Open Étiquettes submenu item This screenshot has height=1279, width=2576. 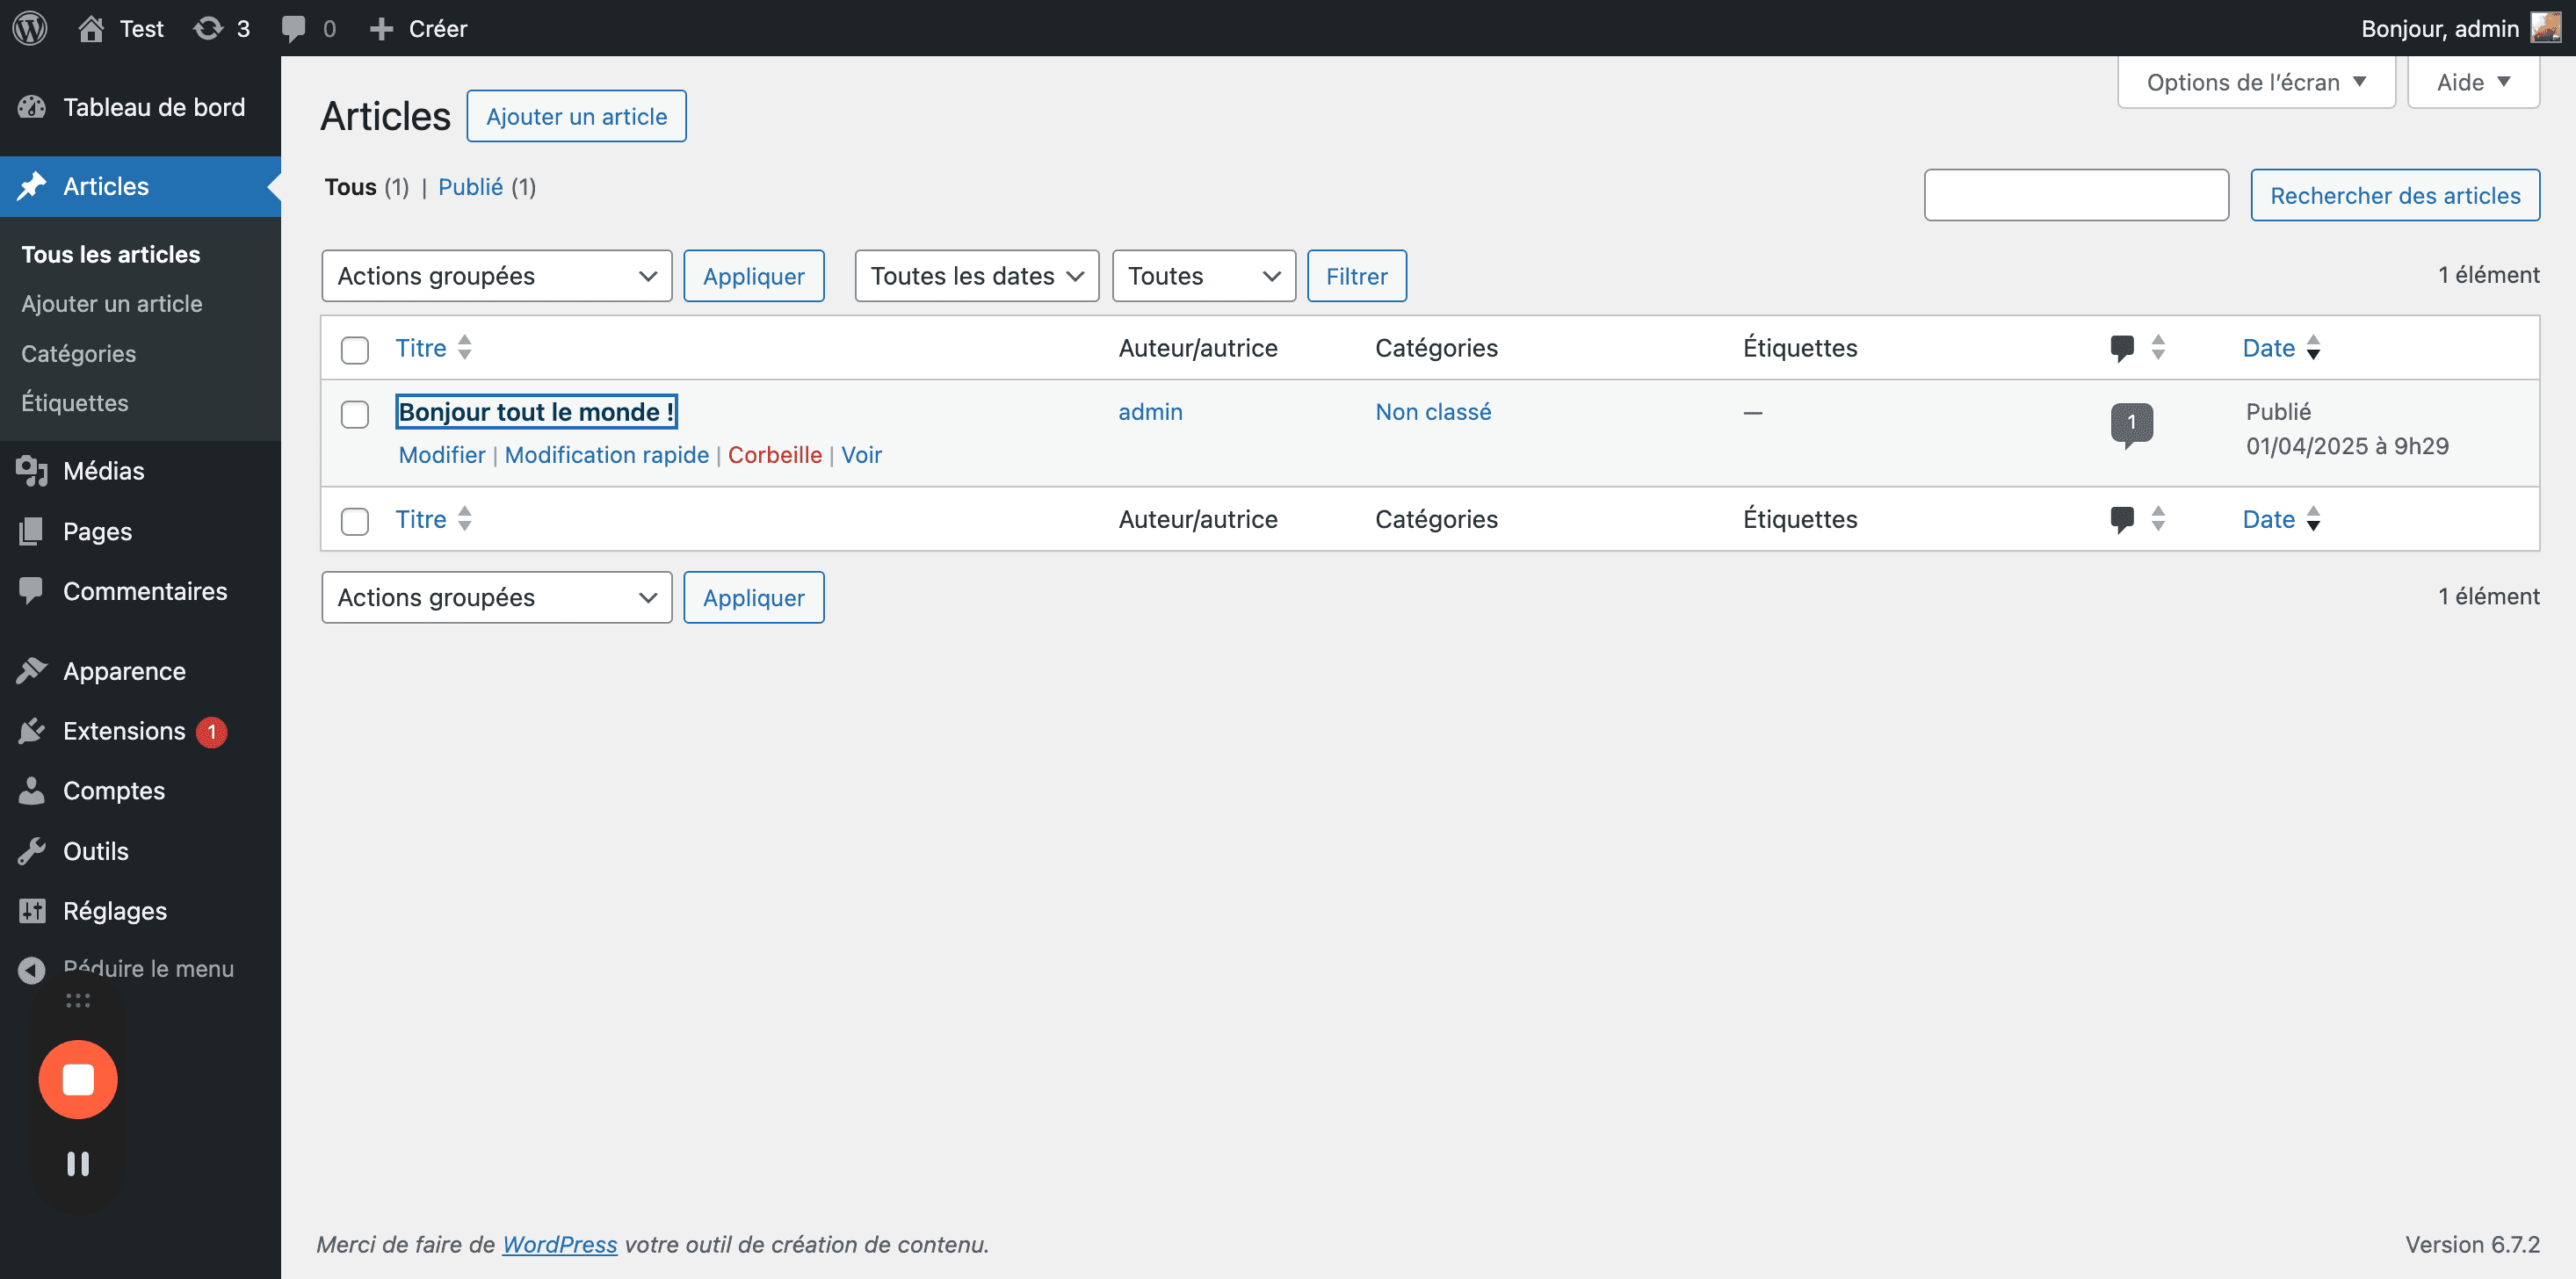[75, 403]
